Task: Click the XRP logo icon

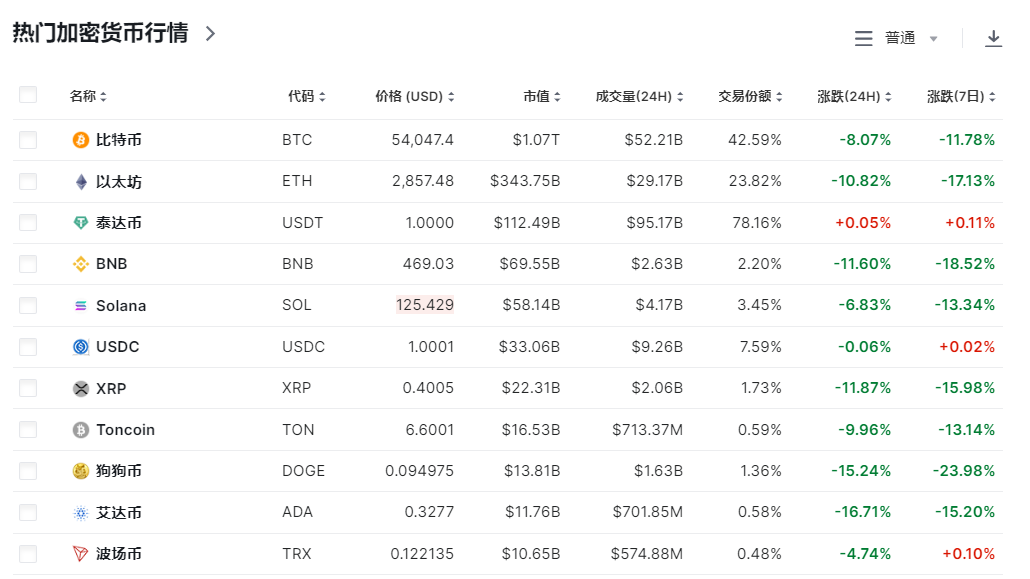Action: 81,388
